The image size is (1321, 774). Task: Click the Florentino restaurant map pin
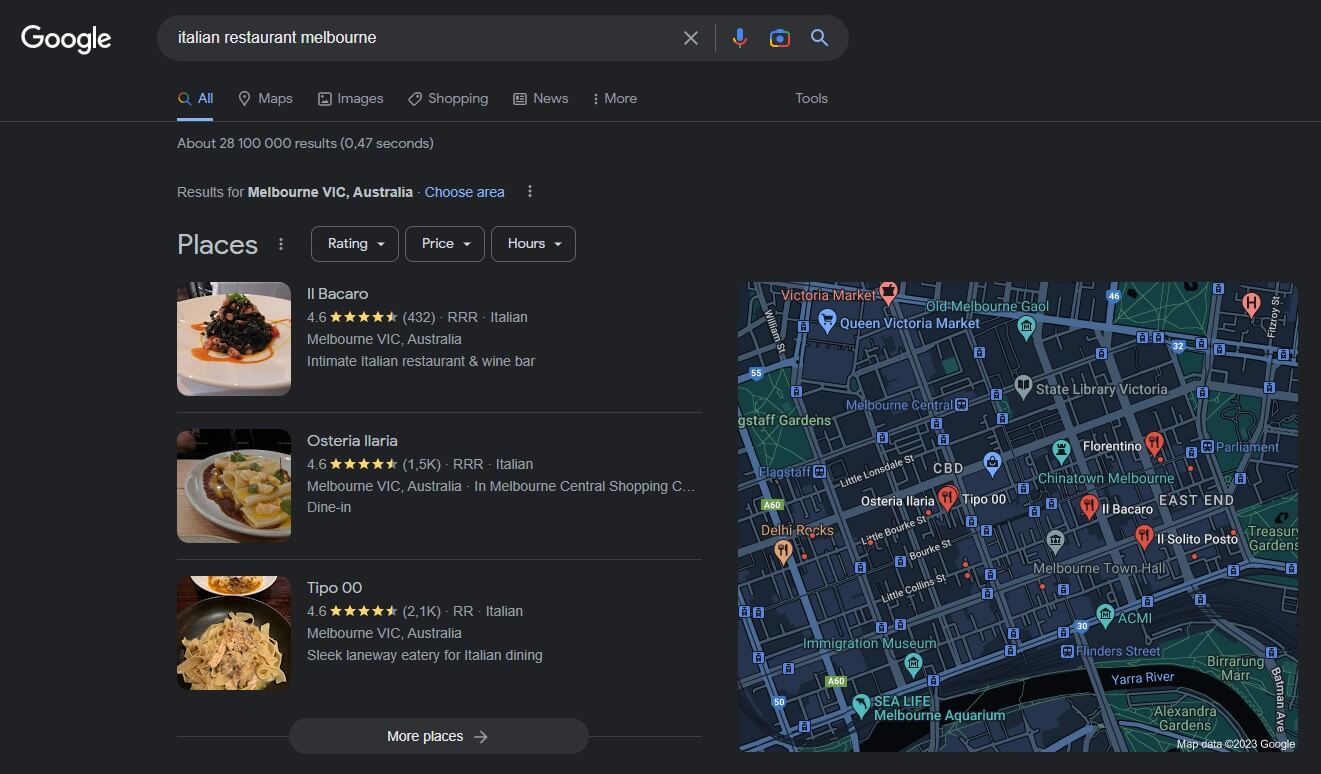pos(1155,443)
